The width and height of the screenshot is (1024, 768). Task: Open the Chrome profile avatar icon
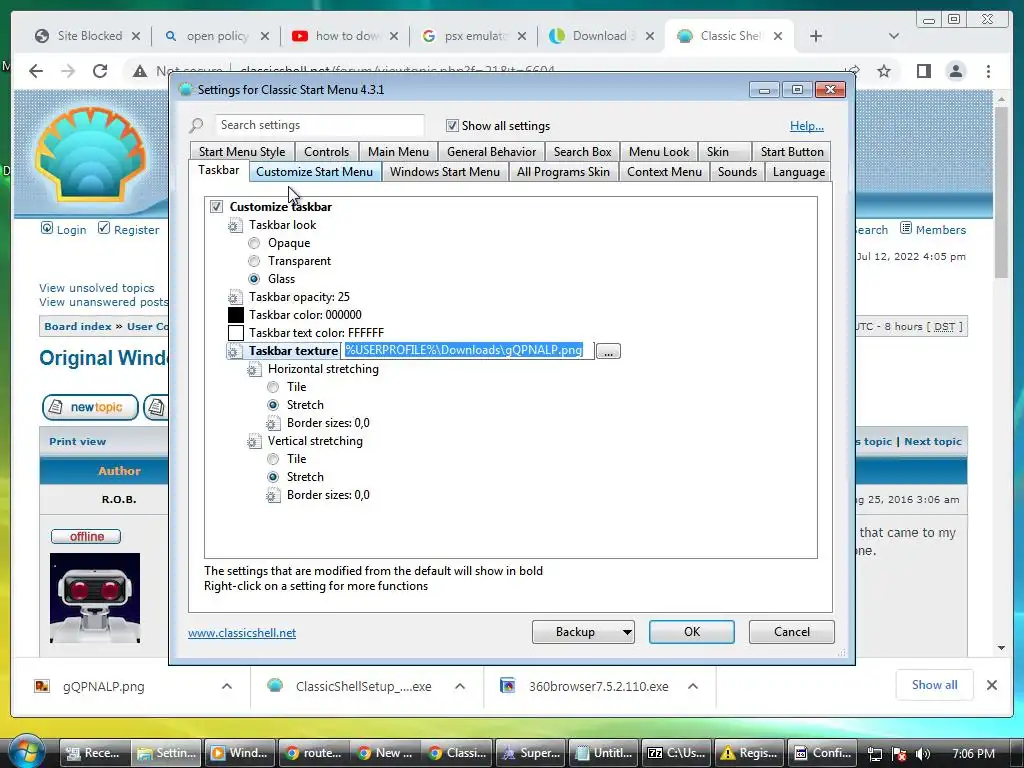pos(955,71)
